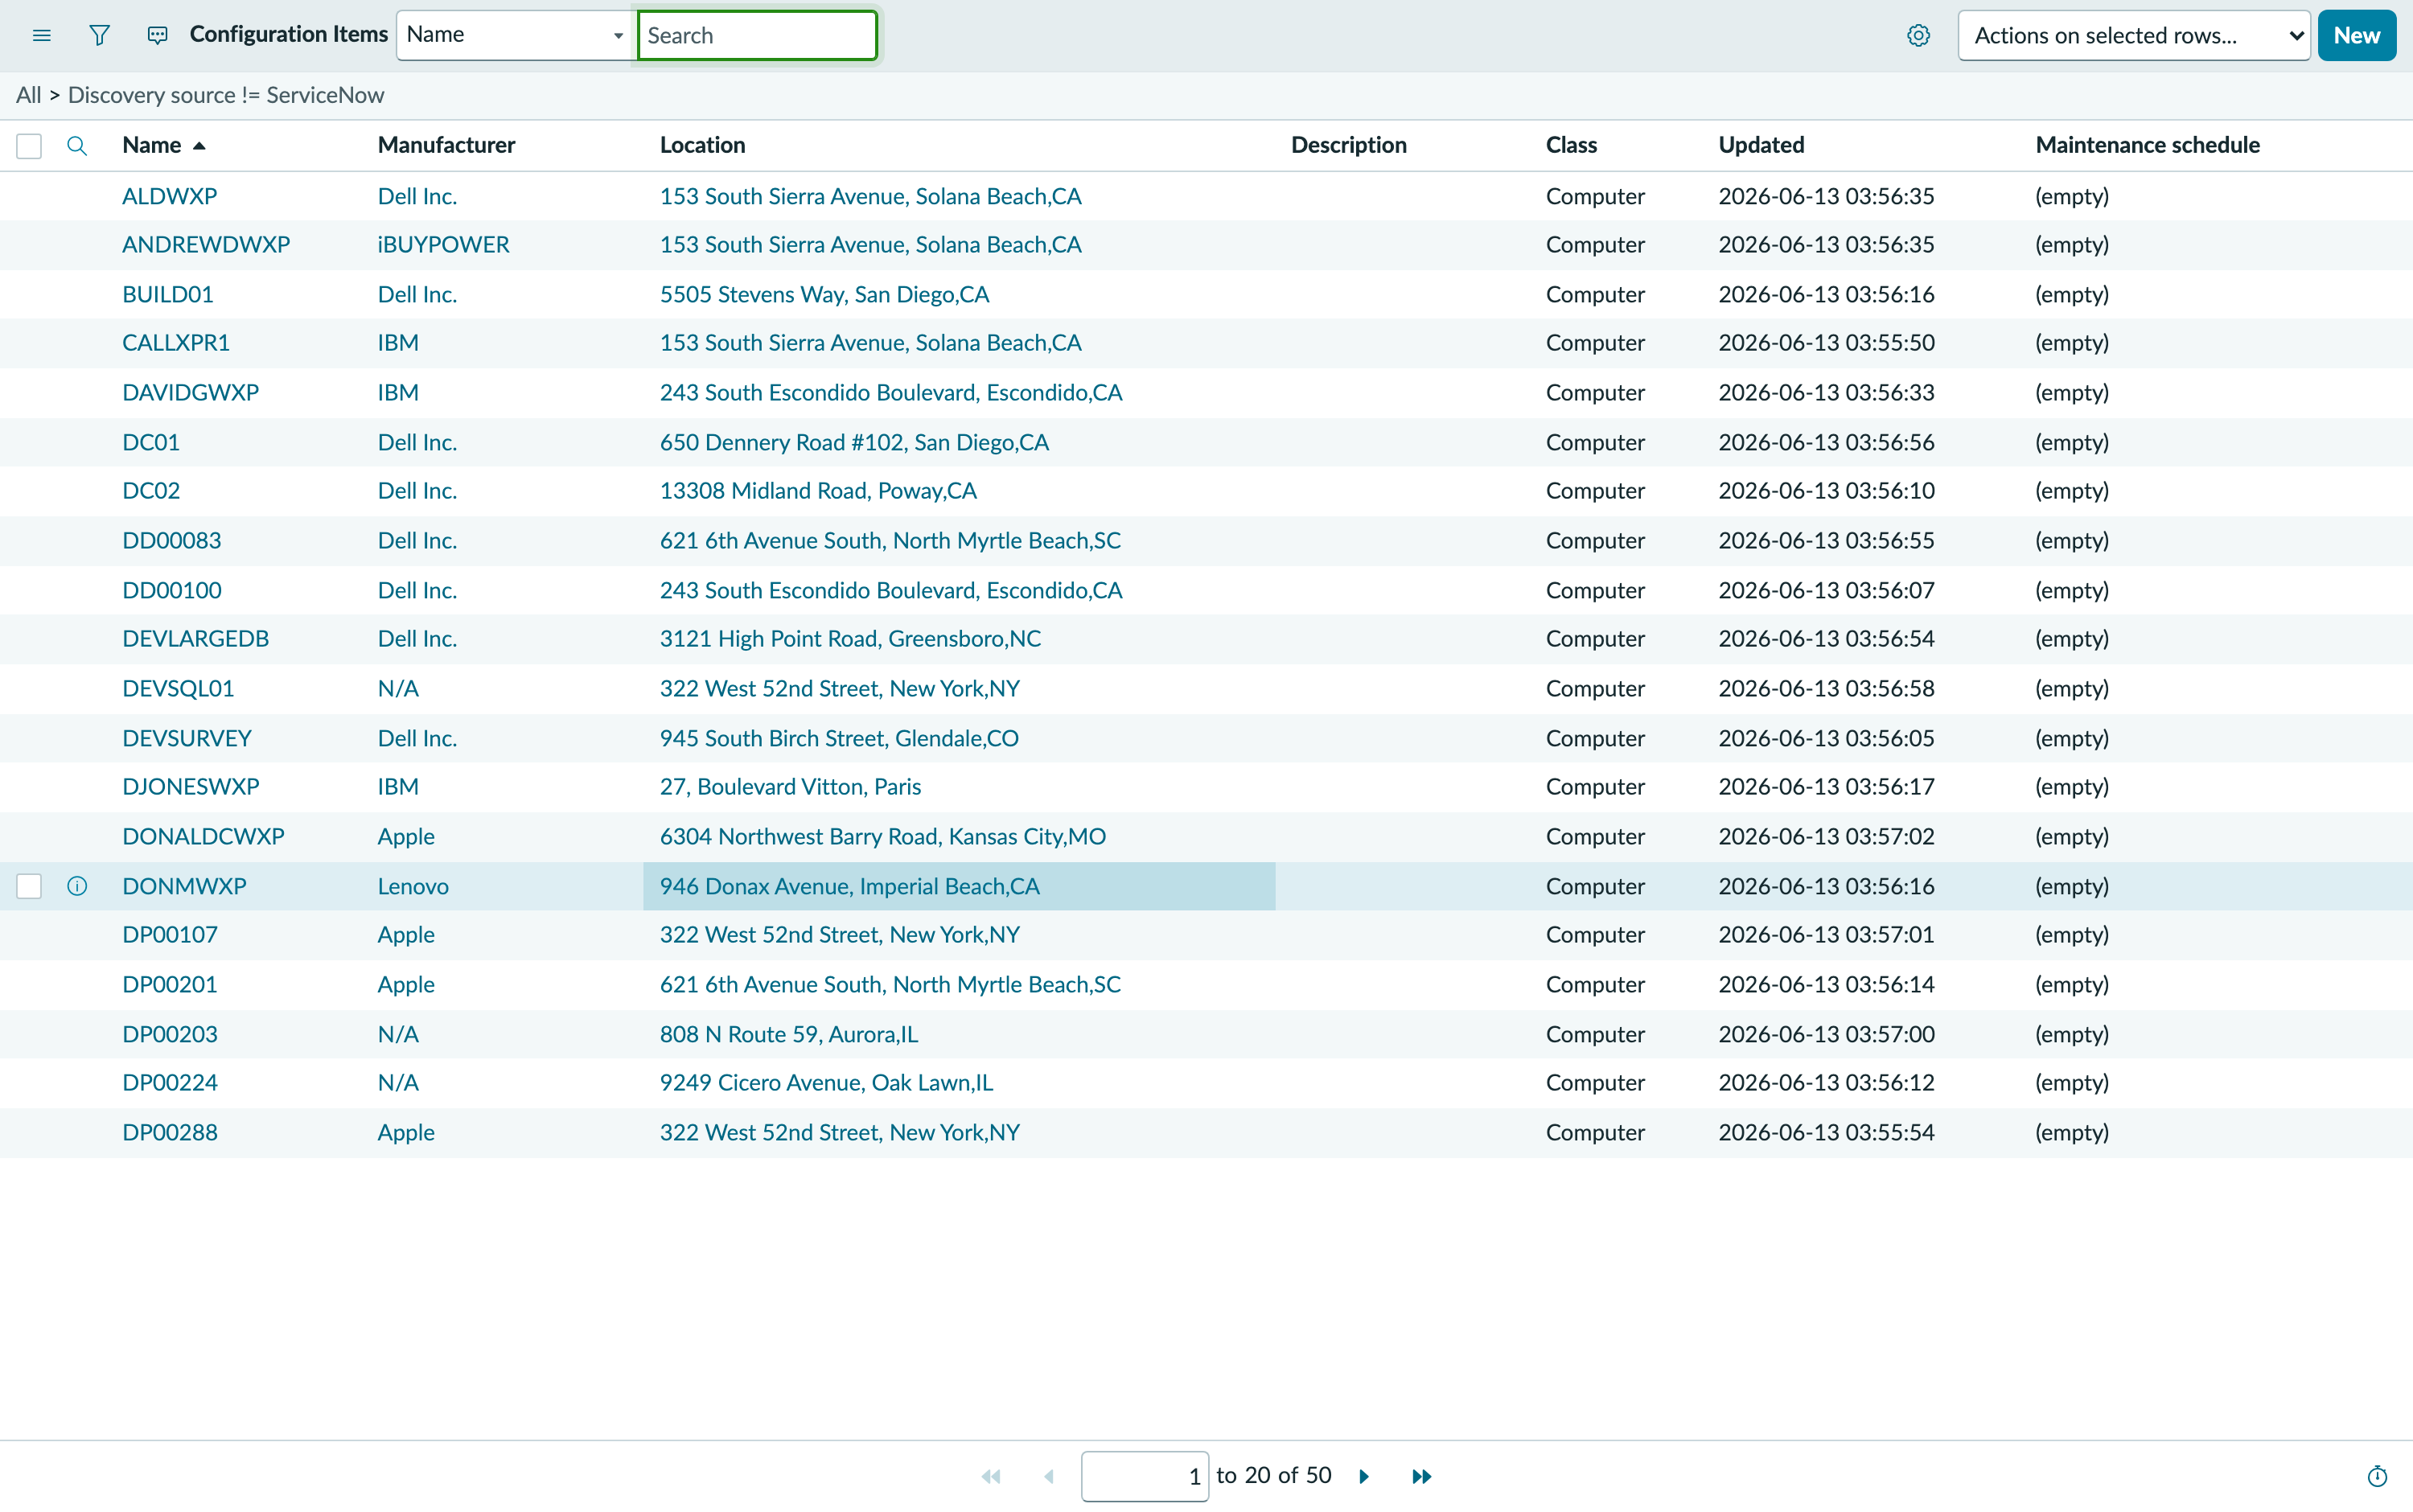Open the DEVSQL01 record
The width and height of the screenshot is (2413, 1512).
(178, 688)
